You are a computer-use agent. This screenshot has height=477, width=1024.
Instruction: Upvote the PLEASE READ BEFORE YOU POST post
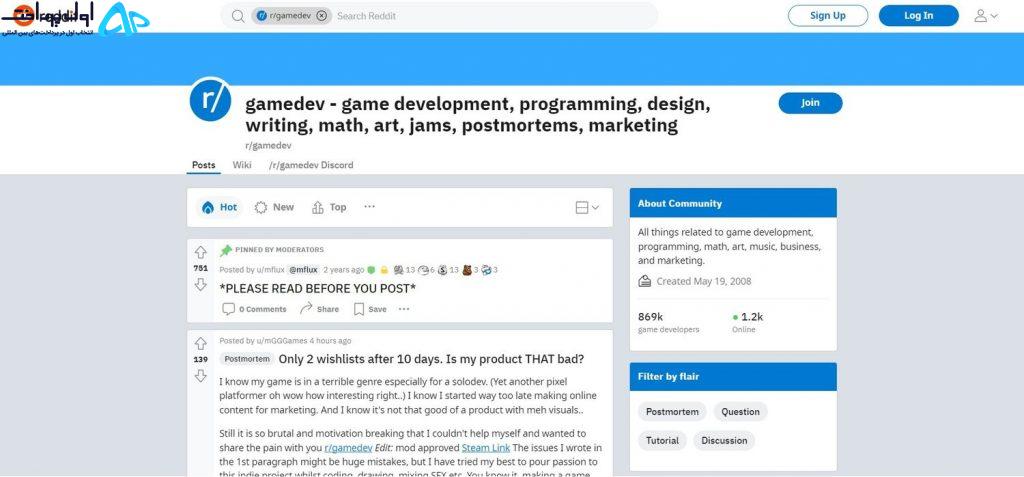(200, 252)
